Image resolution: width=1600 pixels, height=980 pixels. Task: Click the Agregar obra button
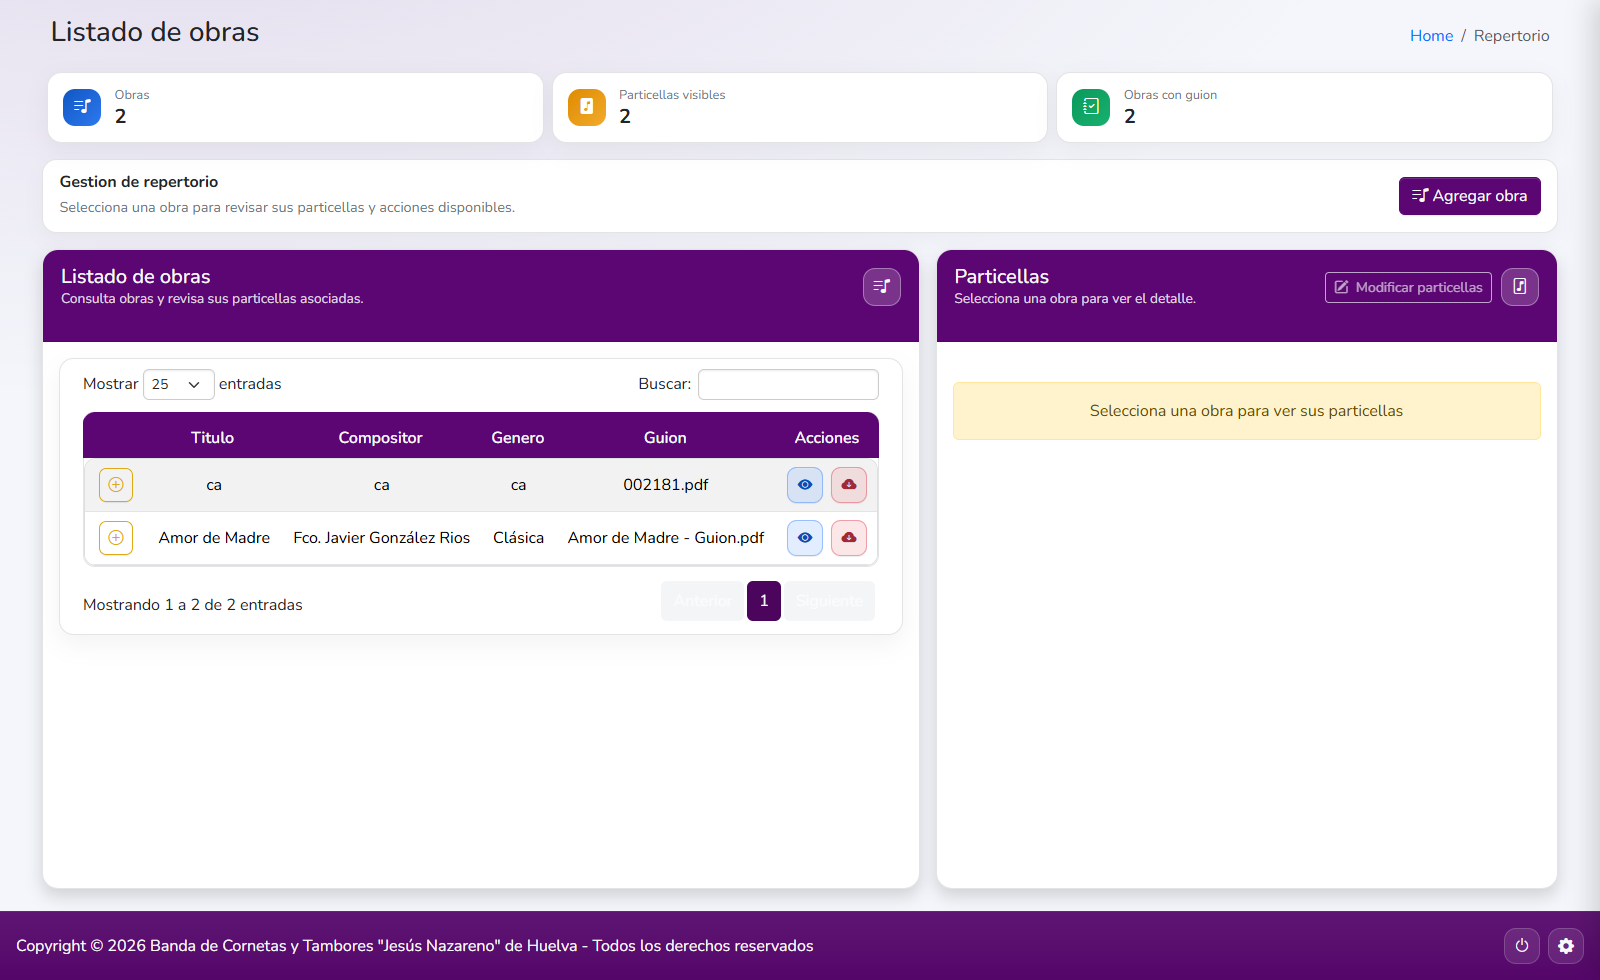1468,196
